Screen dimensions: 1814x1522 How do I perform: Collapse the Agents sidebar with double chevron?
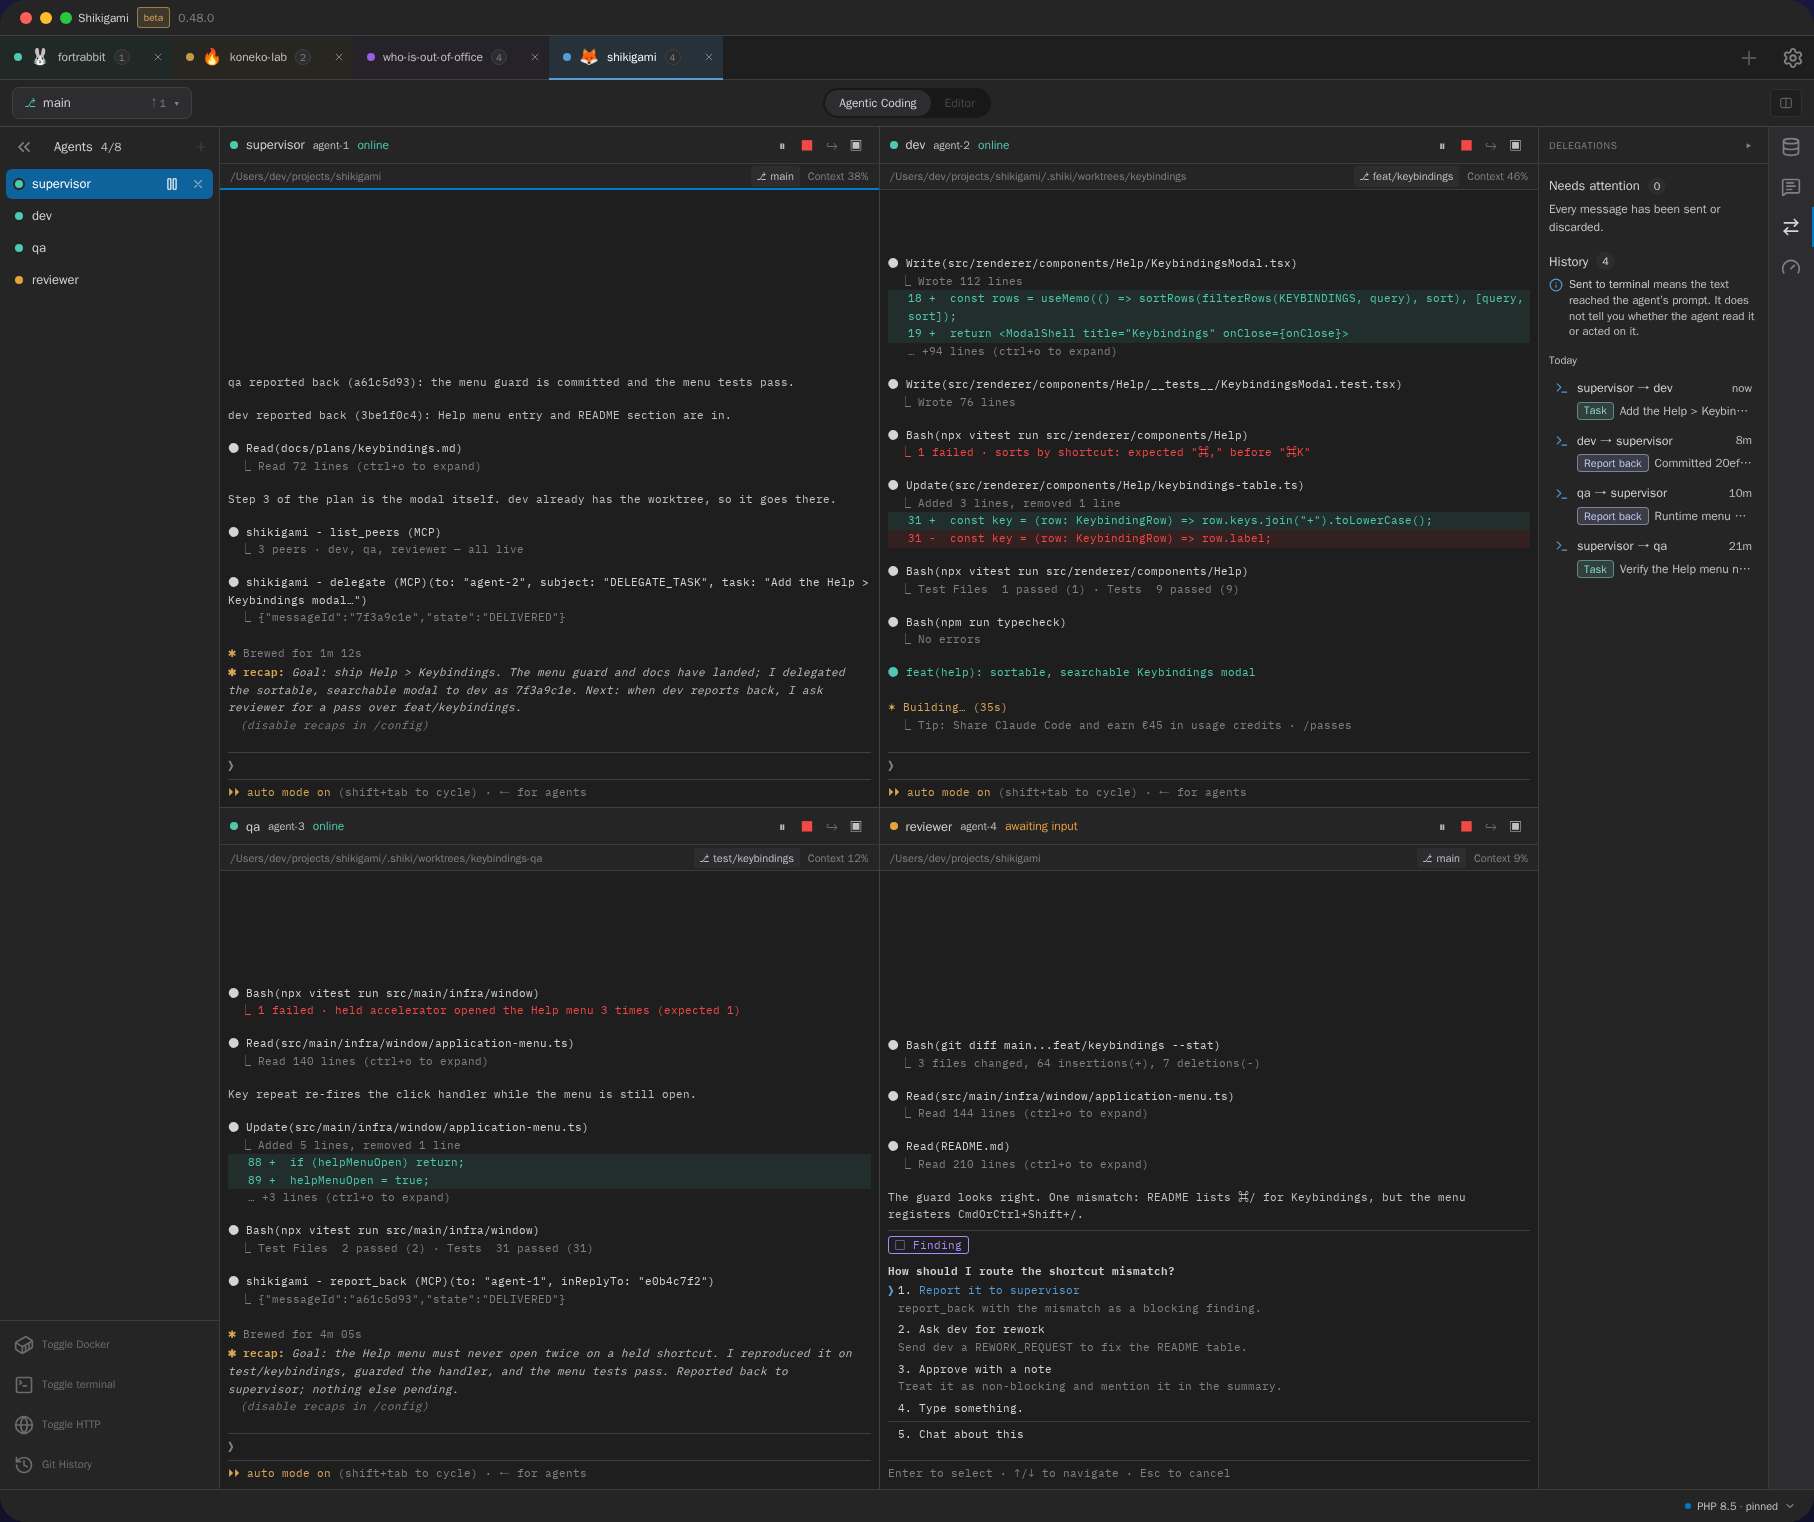[x=24, y=147]
